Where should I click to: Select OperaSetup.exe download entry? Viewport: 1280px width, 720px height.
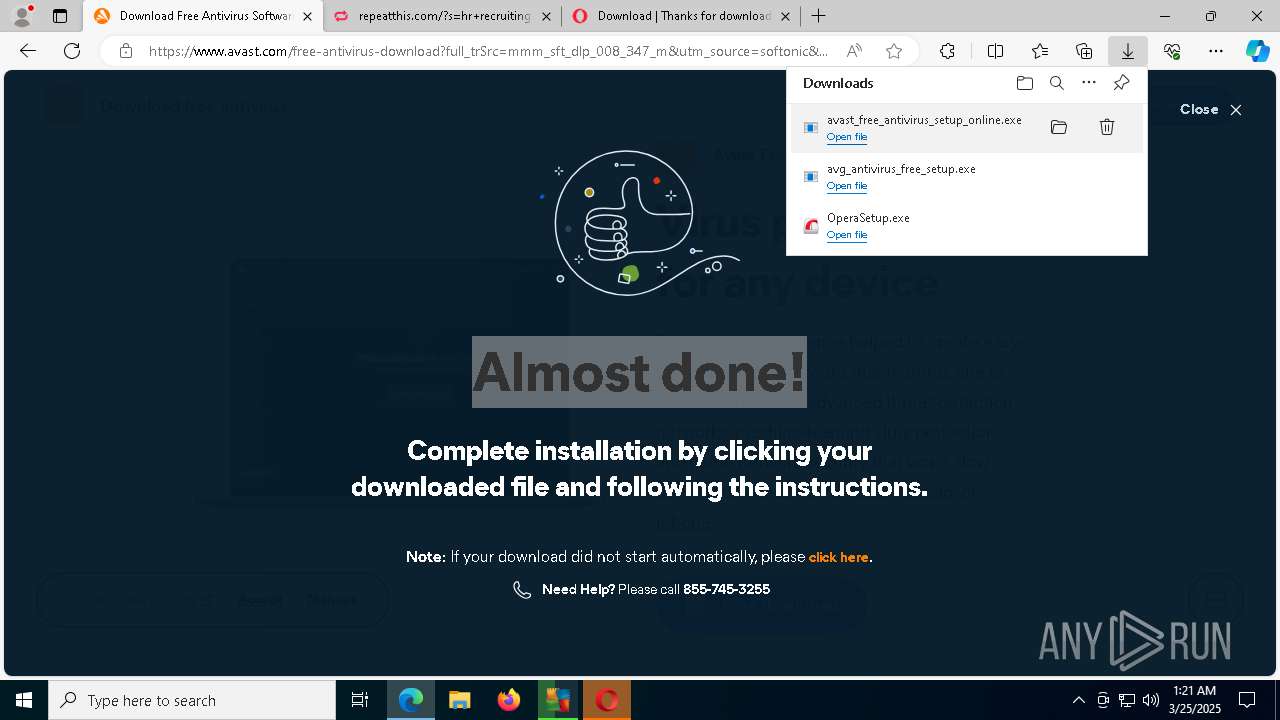(x=967, y=226)
